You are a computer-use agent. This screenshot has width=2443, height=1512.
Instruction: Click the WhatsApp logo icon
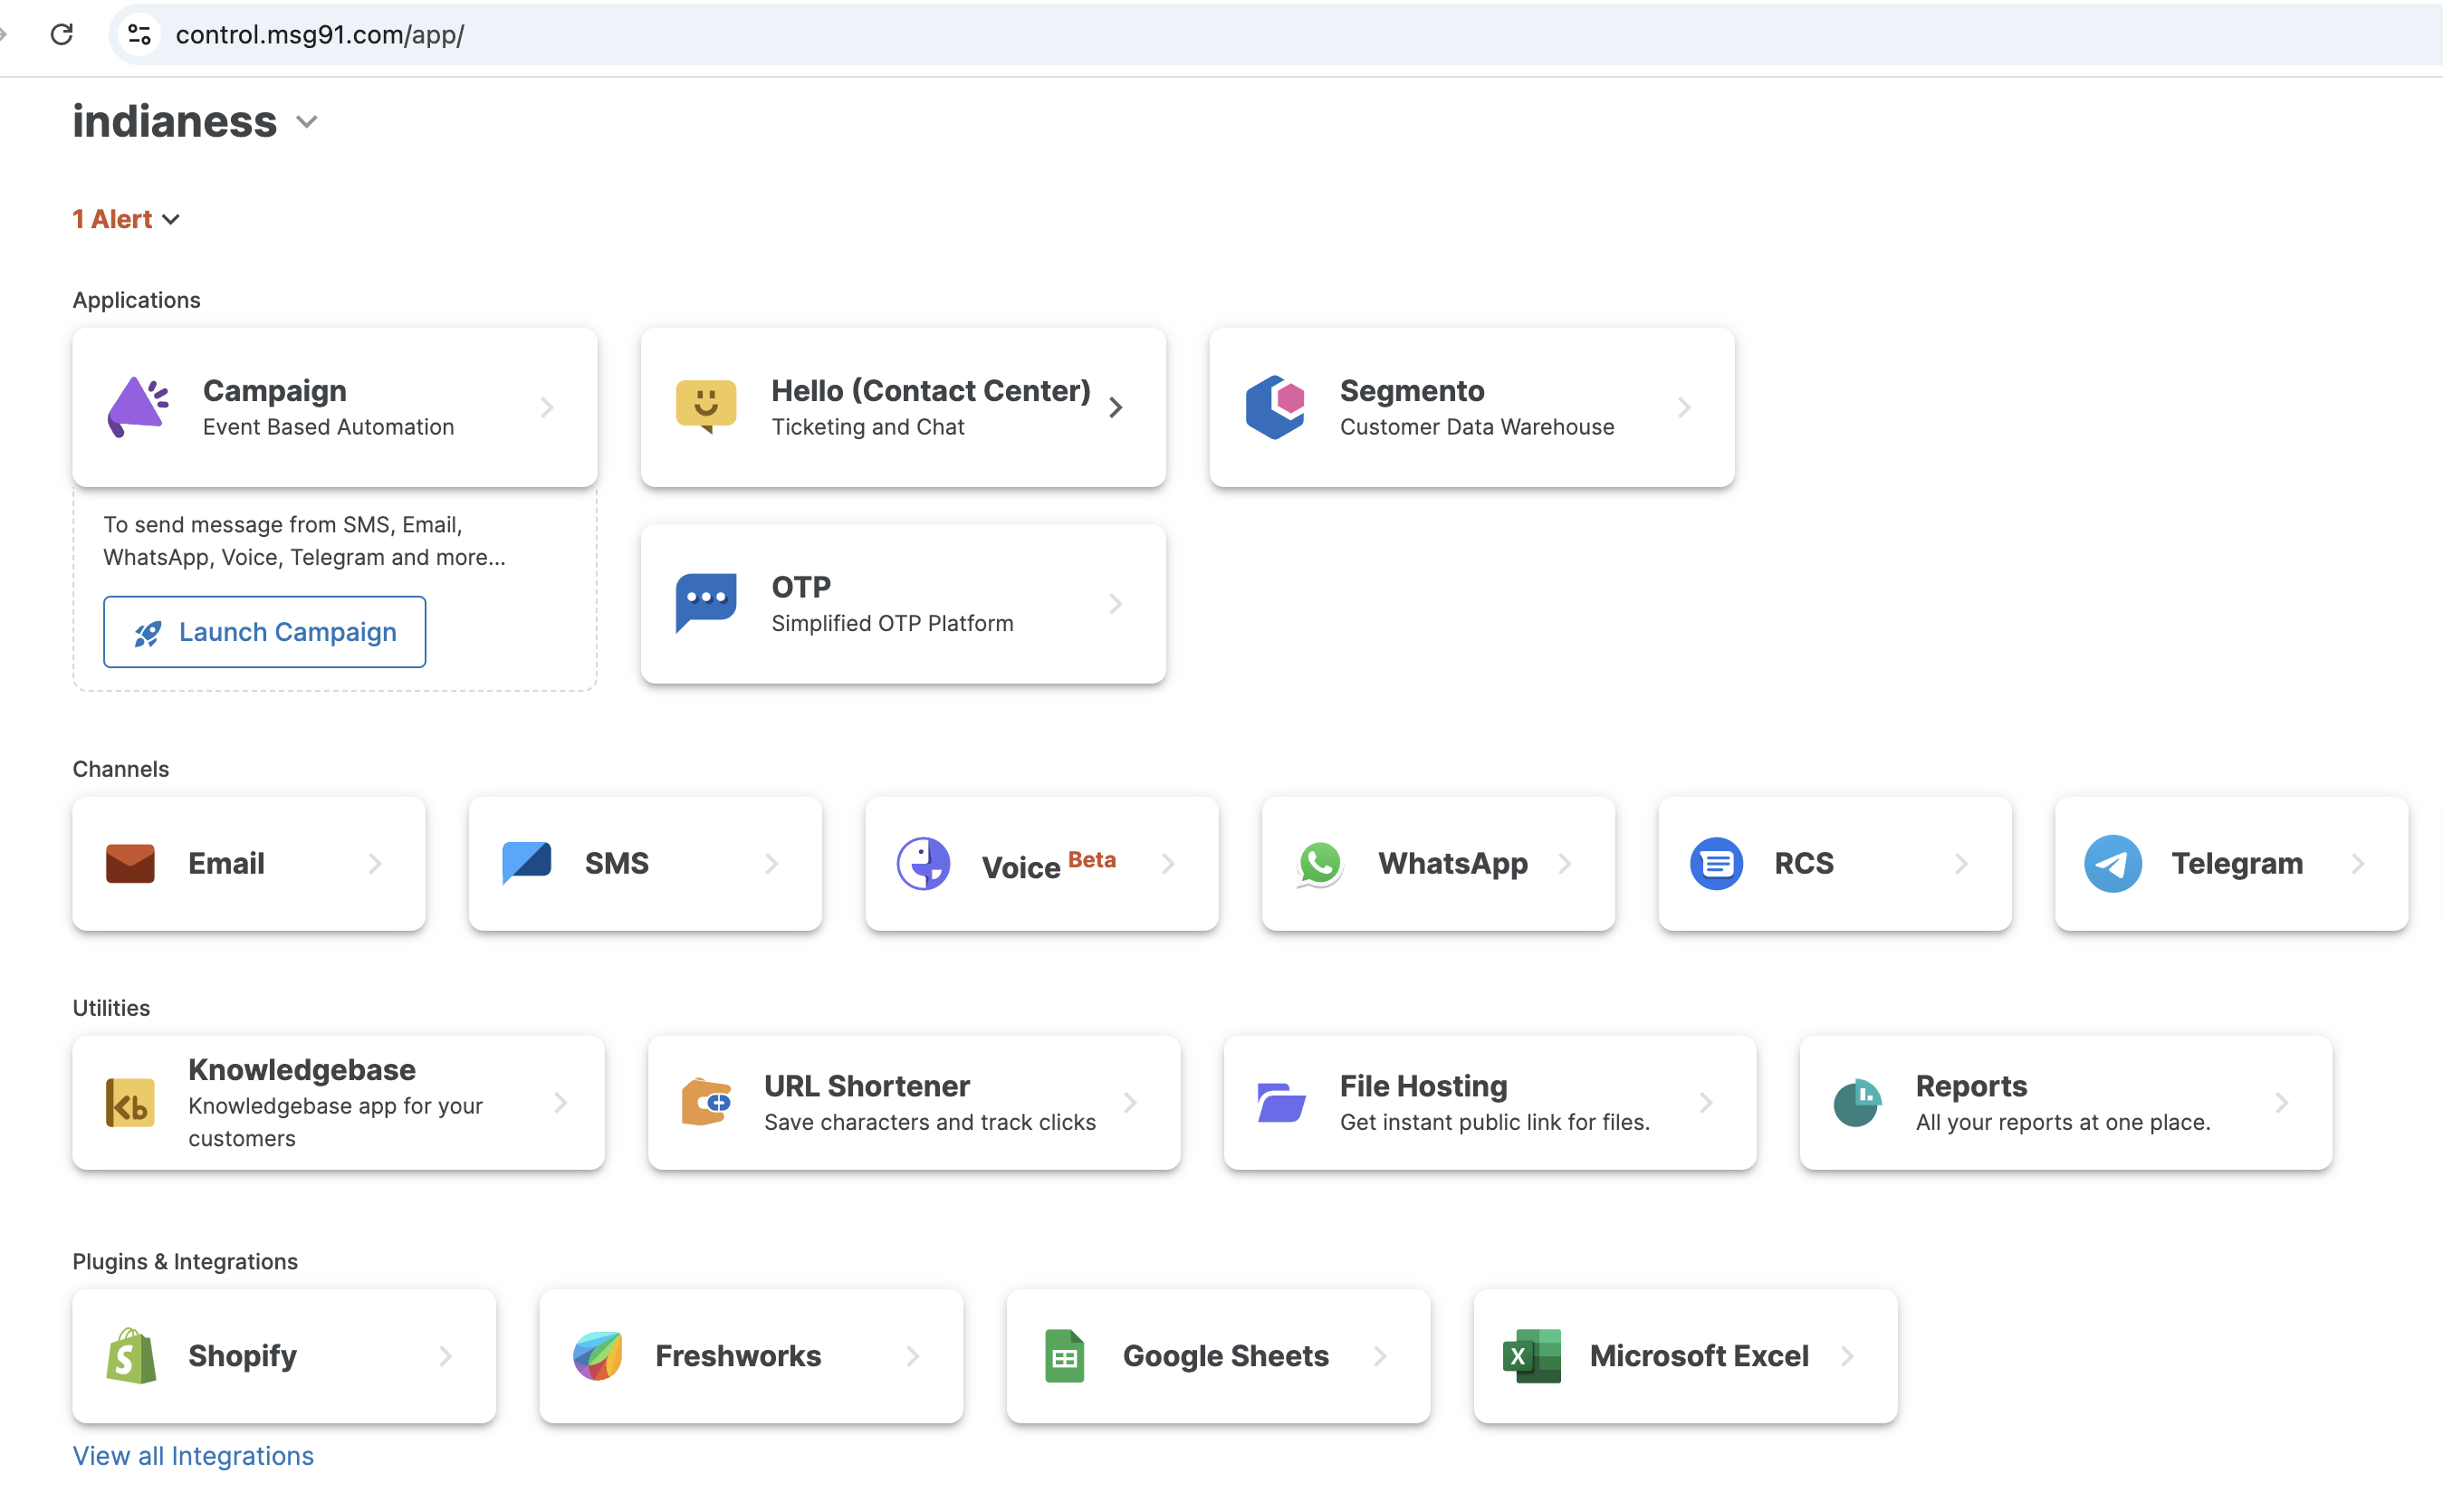point(1319,863)
